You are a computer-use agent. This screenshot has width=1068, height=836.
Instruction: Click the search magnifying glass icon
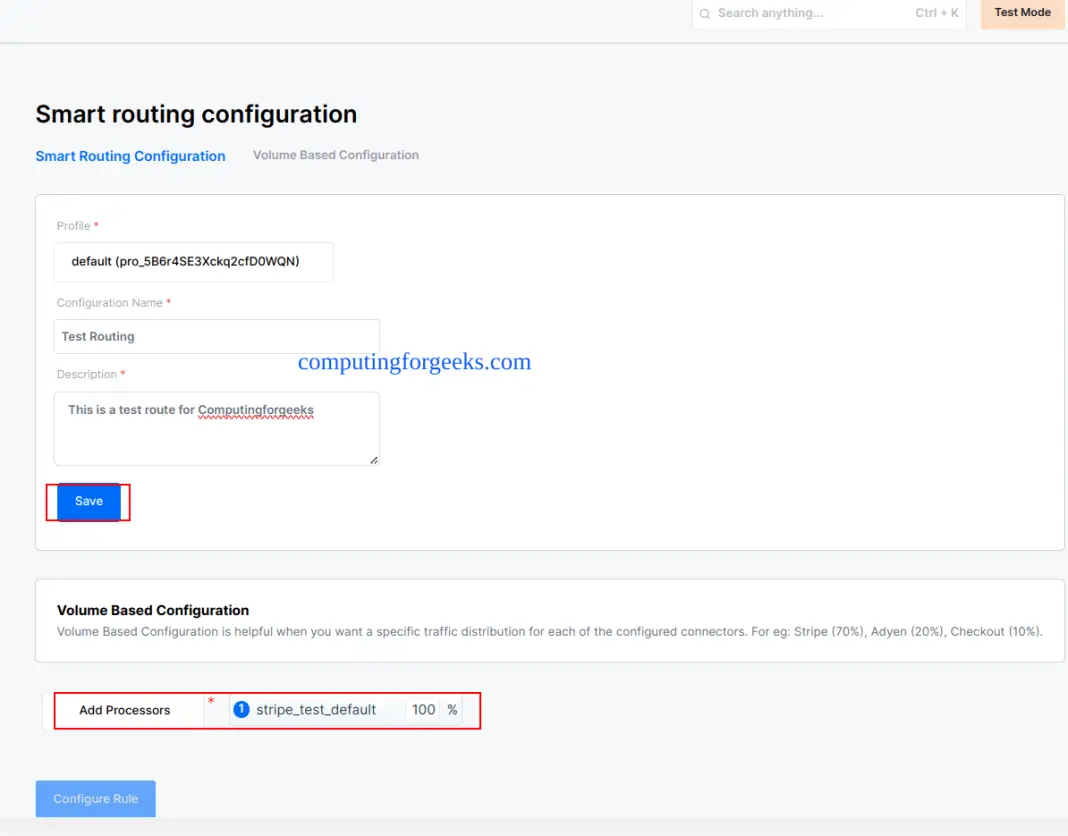click(704, 13)
